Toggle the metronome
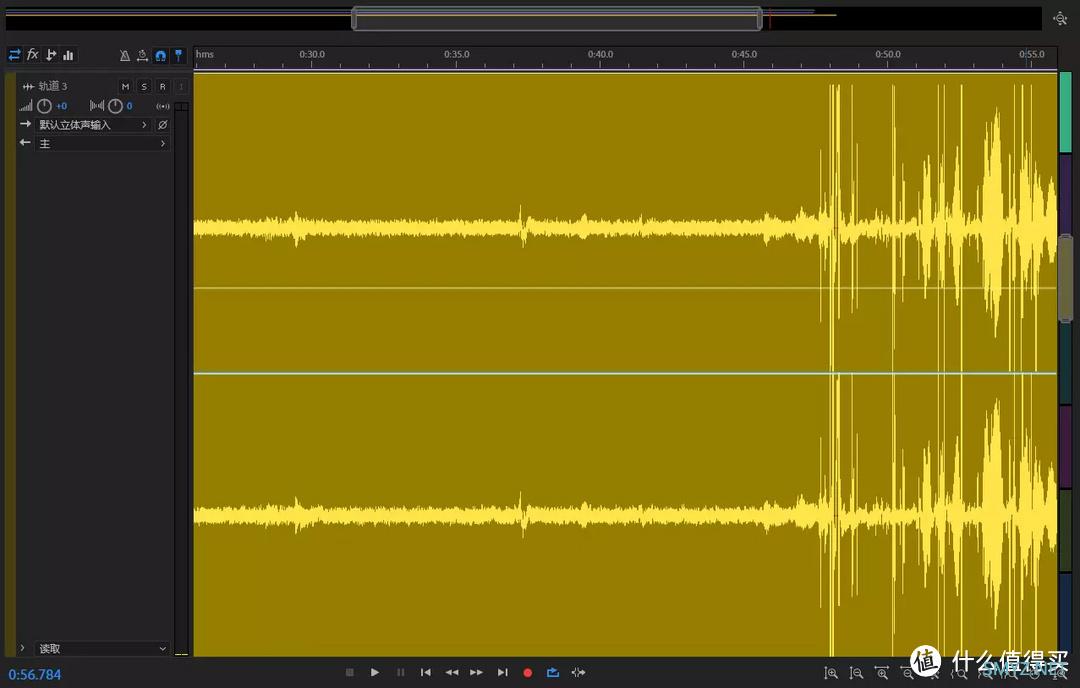Image resolution: width=1080 pixels, height=688 pixels. tap(125, 56)
